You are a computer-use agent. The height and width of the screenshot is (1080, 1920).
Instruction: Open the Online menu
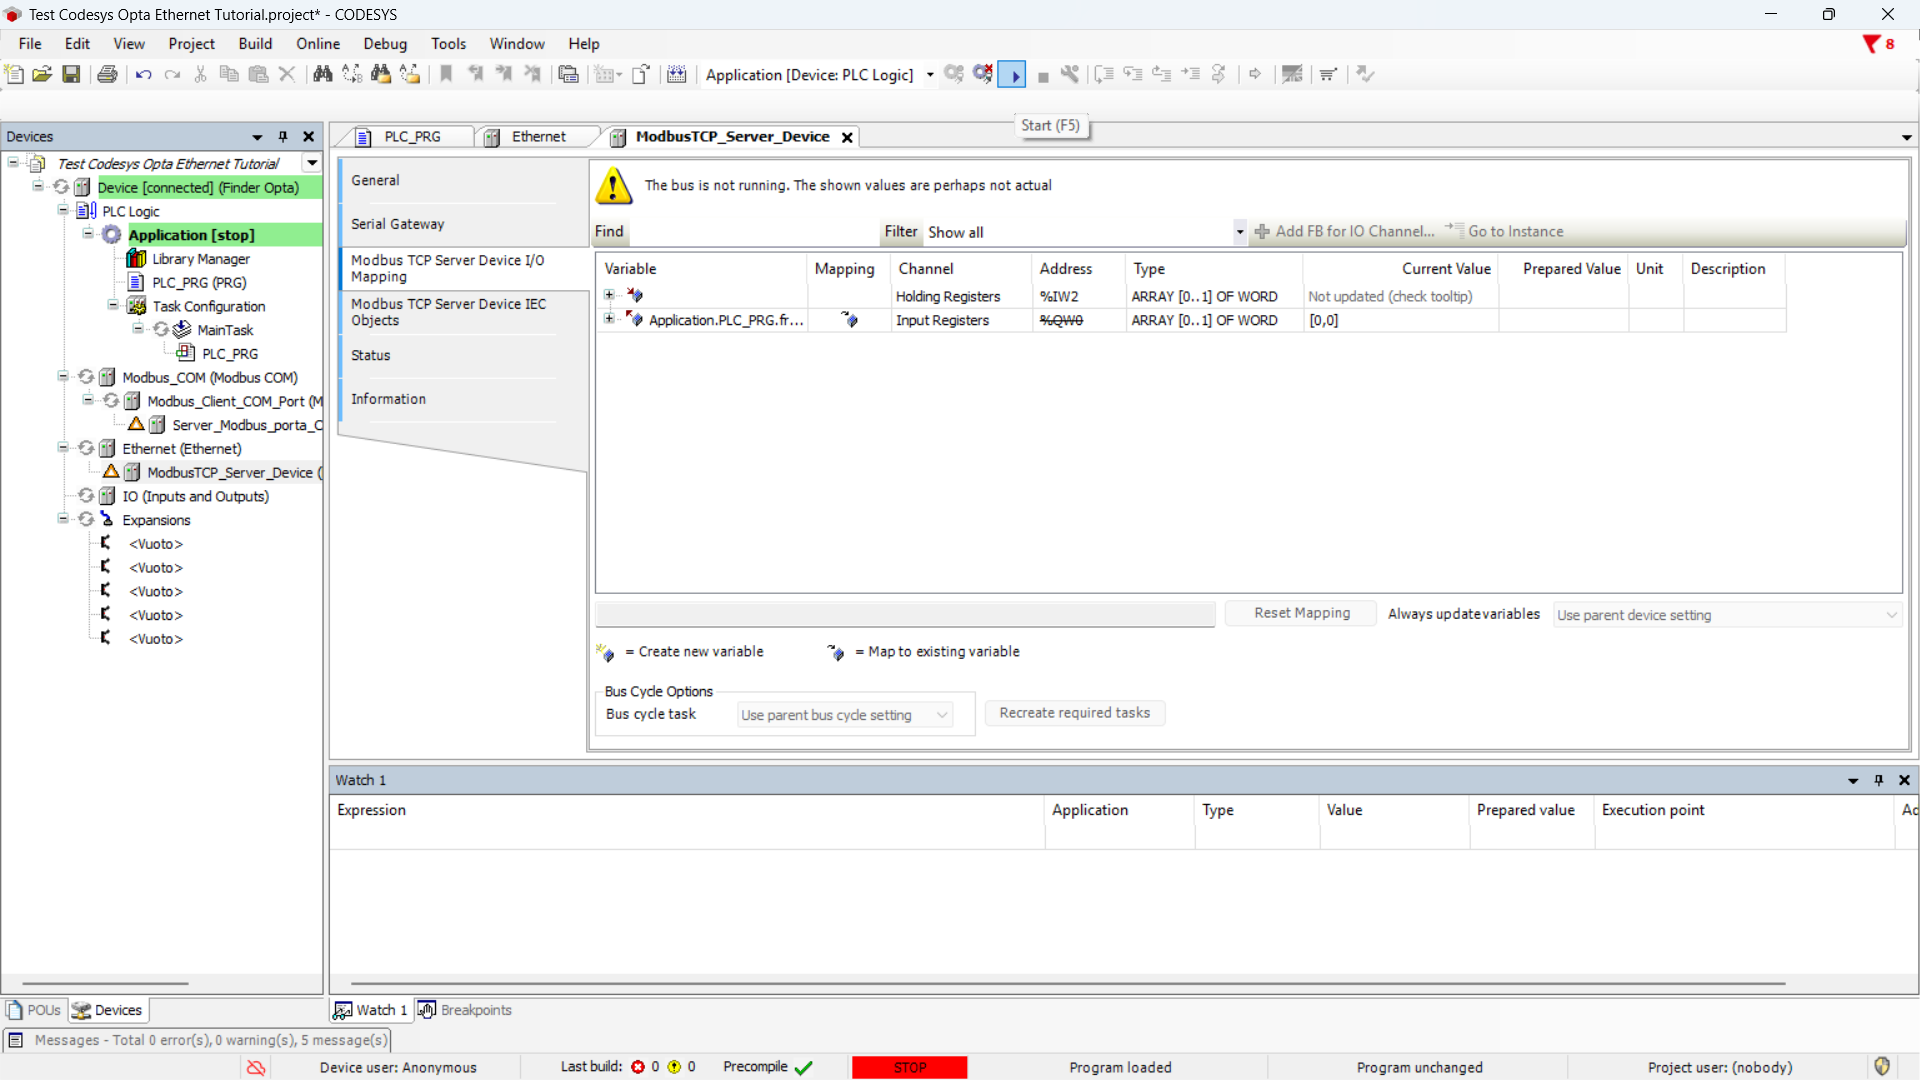[317, 44]
